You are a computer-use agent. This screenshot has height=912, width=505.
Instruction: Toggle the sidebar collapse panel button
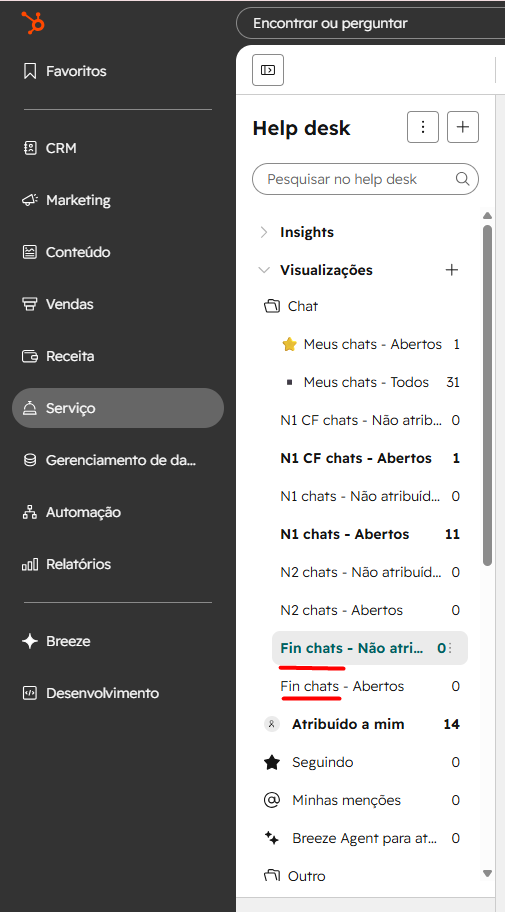[268, 70]
